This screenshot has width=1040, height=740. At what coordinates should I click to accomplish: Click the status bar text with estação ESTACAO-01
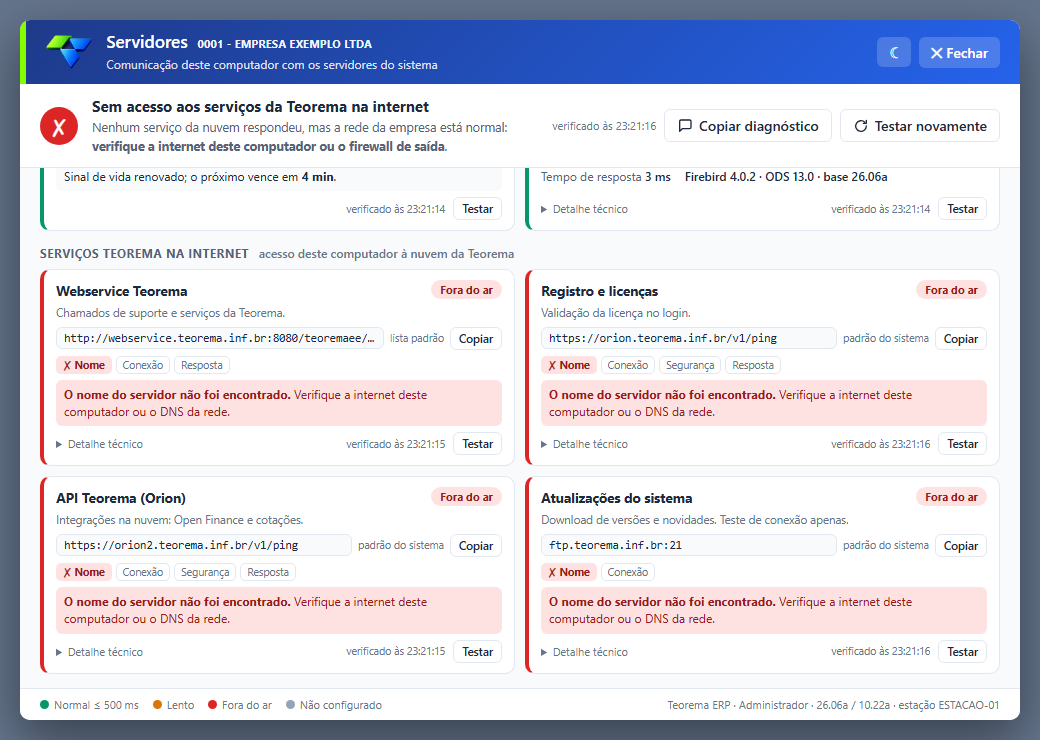tap(833, 705)
